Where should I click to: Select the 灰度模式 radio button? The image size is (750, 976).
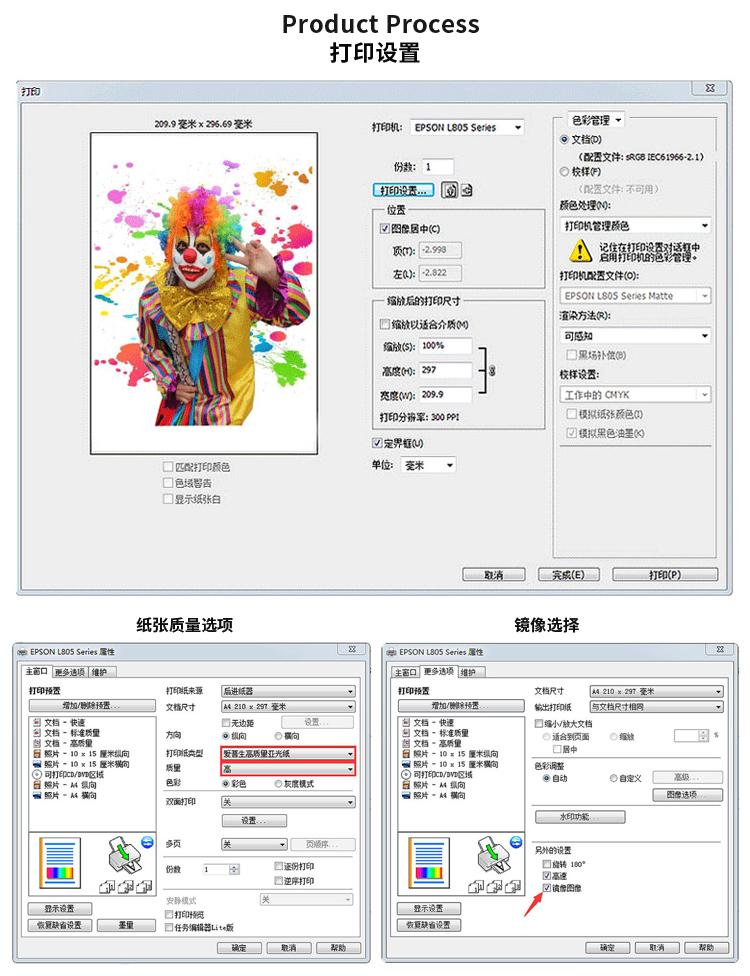[x=279, y=784]
